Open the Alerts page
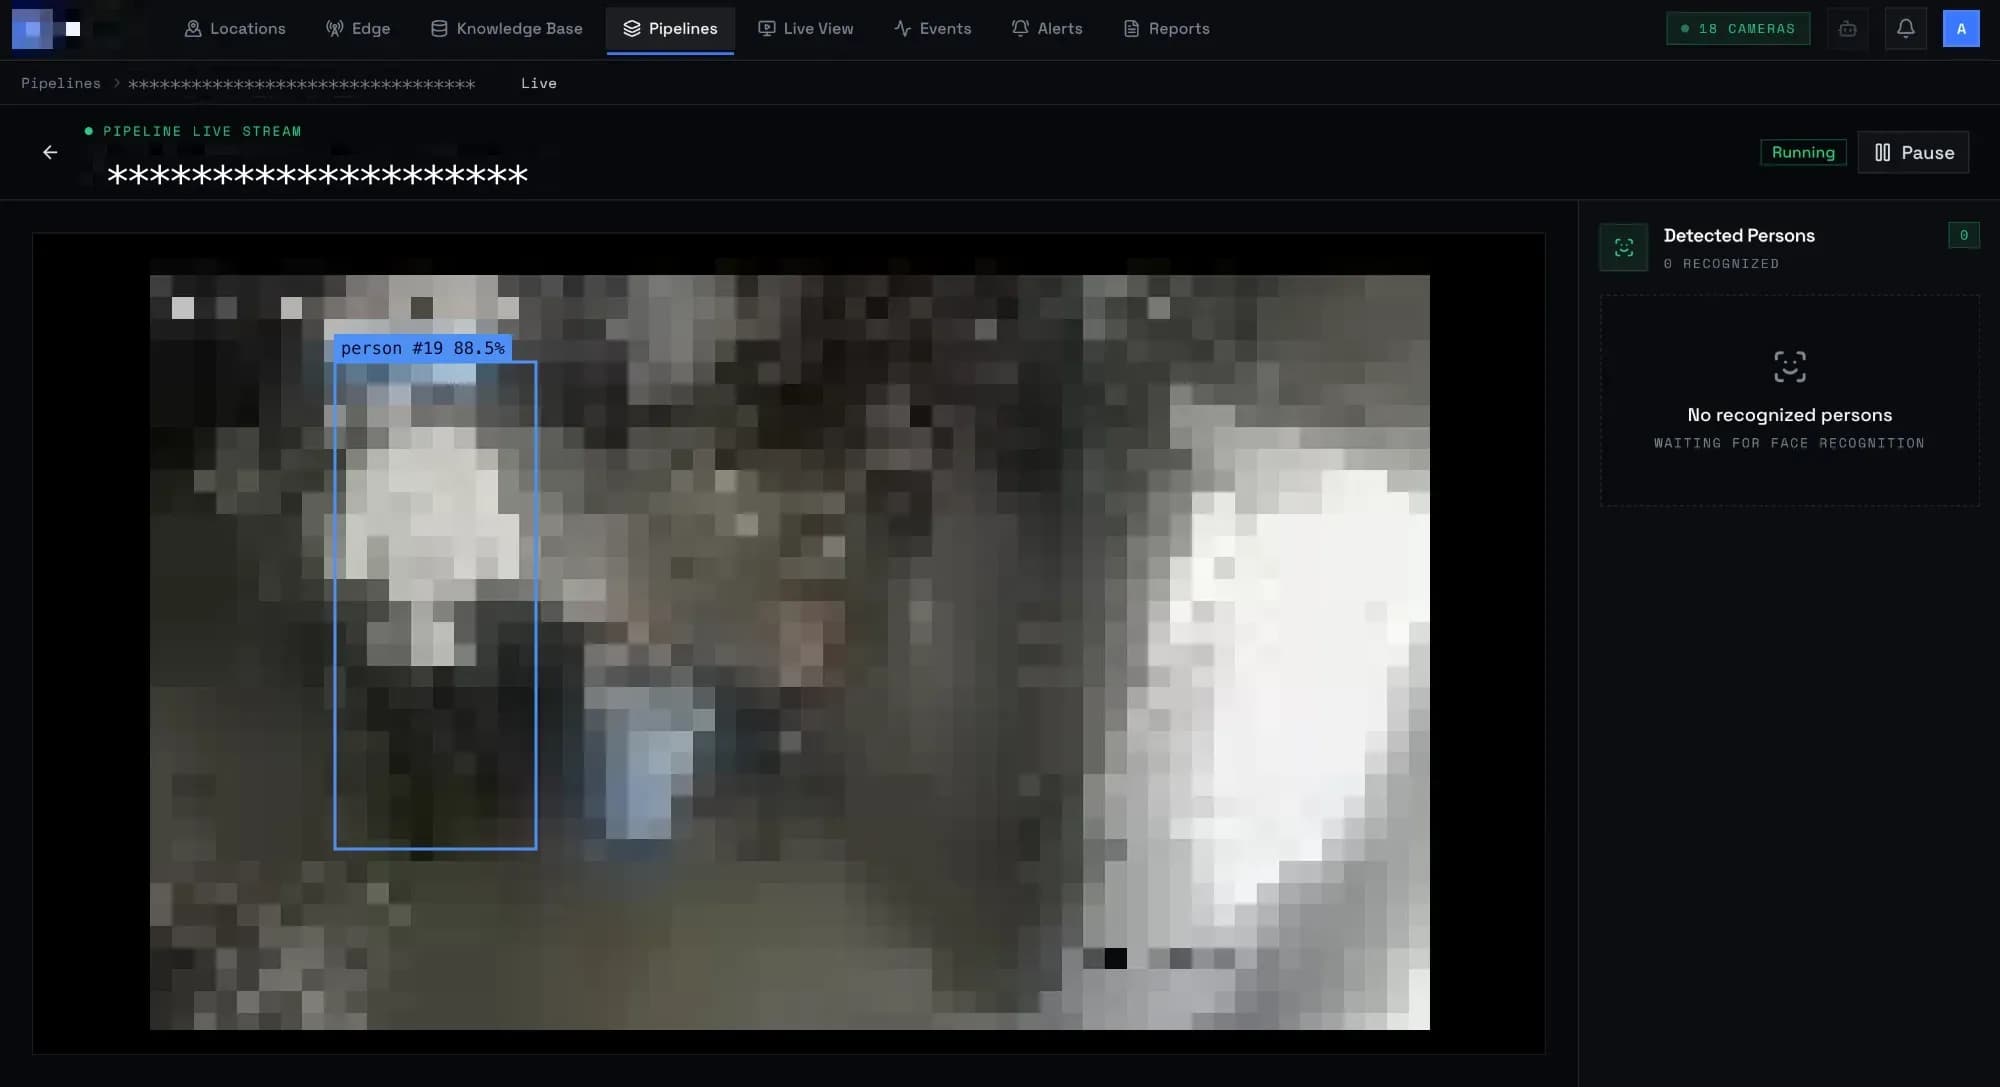This screenshot has height=1087, width=2000. 1047,29
